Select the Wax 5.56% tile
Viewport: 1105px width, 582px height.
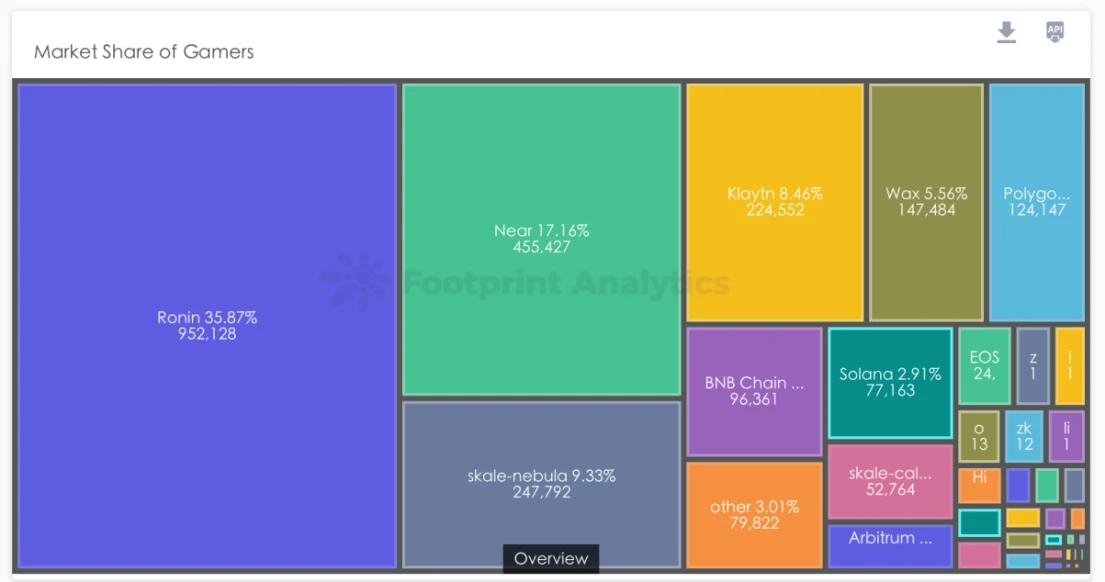pos(926,202)
